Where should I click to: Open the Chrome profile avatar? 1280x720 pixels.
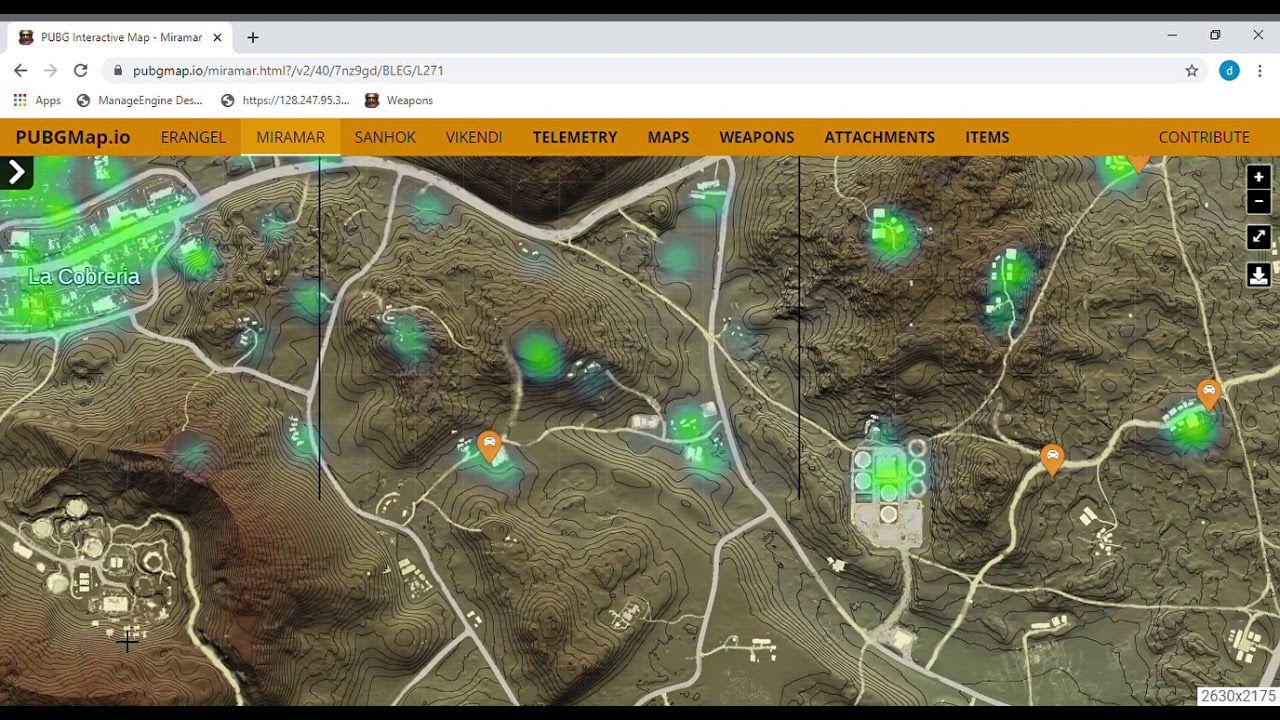(1229, 70)
